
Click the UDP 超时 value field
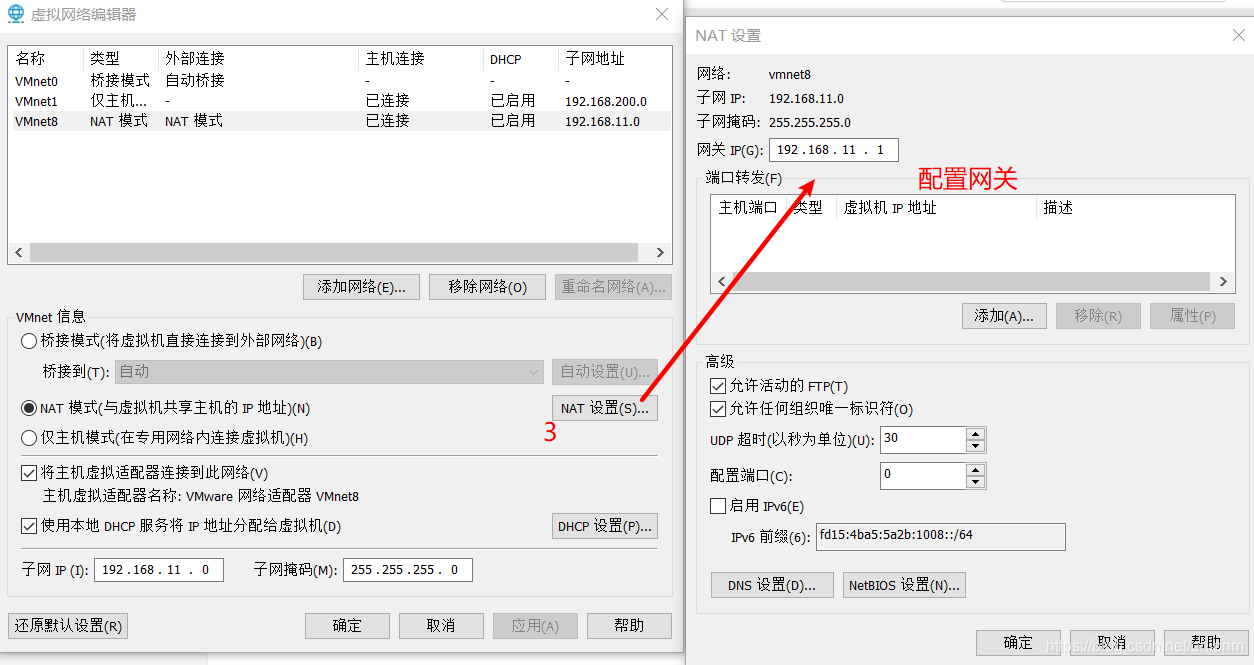(923, 440)
